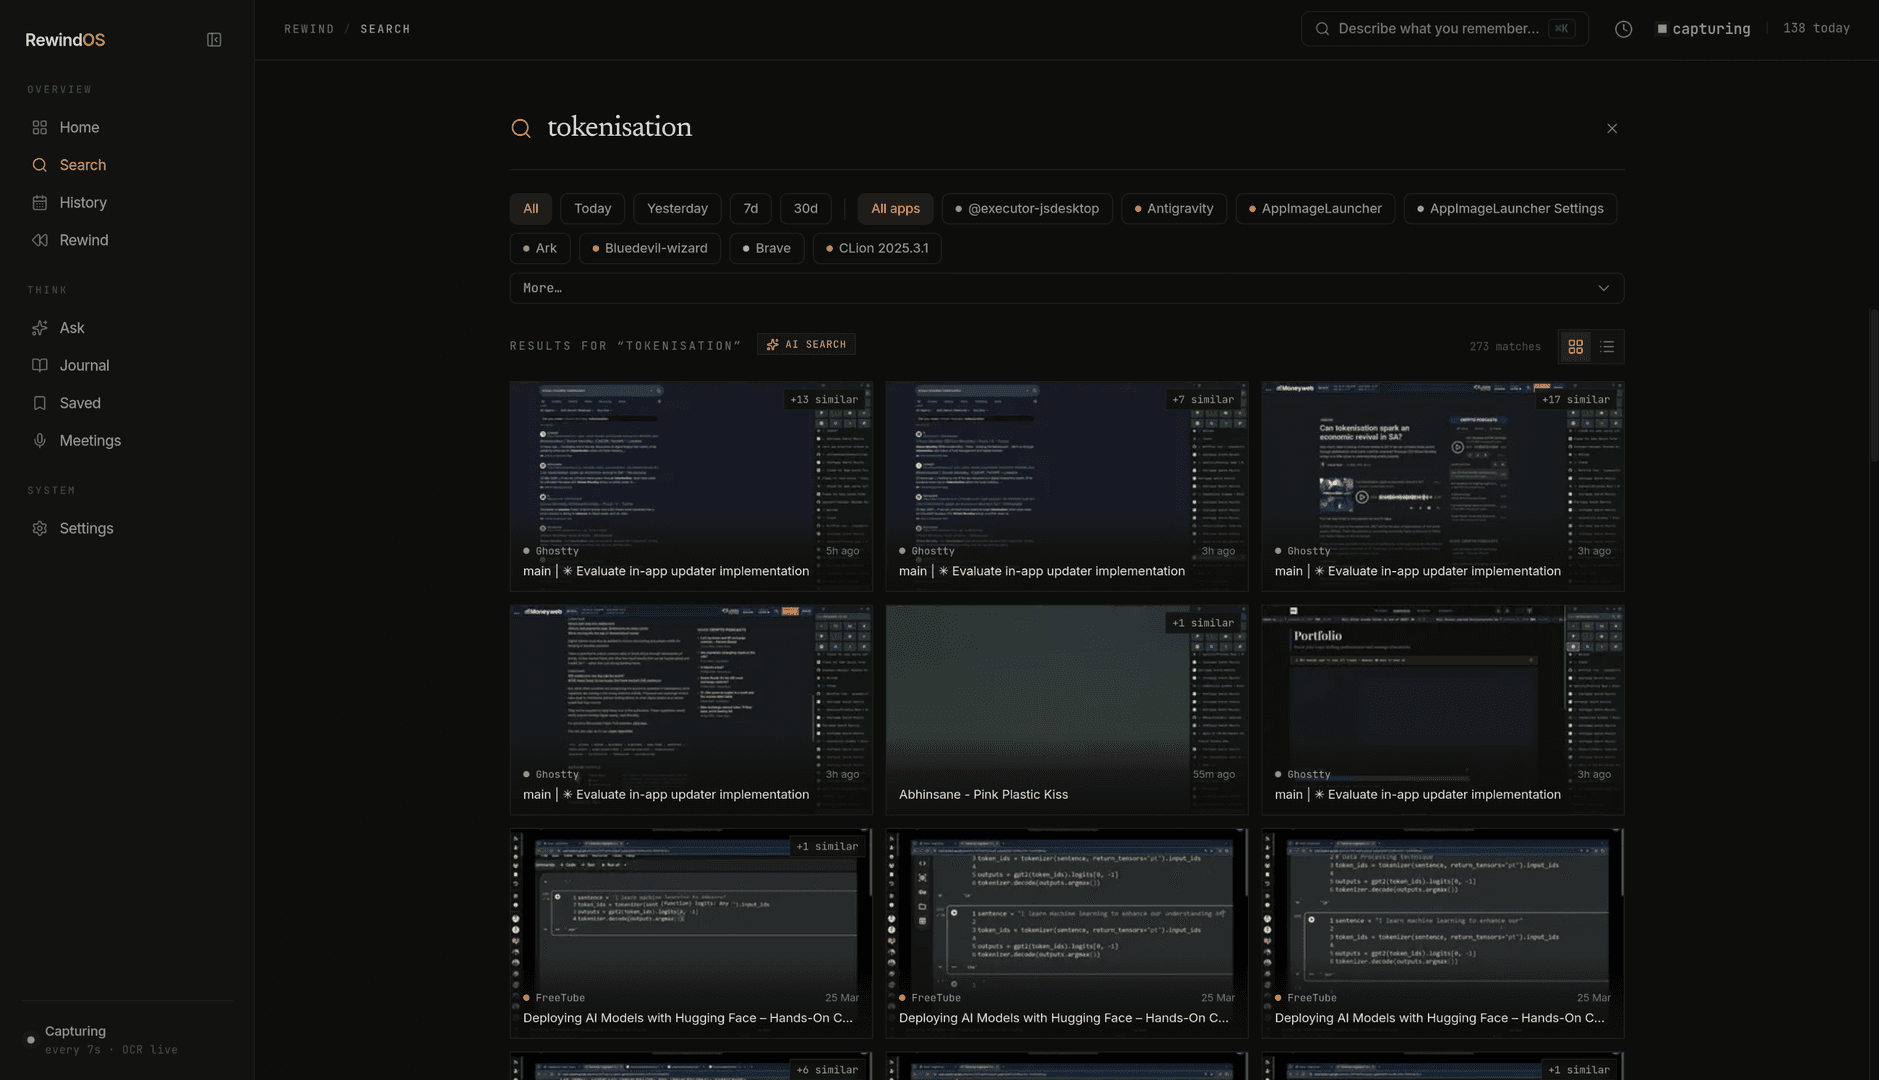The width and height of the screenshot is (1879, 1080).
Task: Expand the +17 similar badge
Action: coord(1575,399)
